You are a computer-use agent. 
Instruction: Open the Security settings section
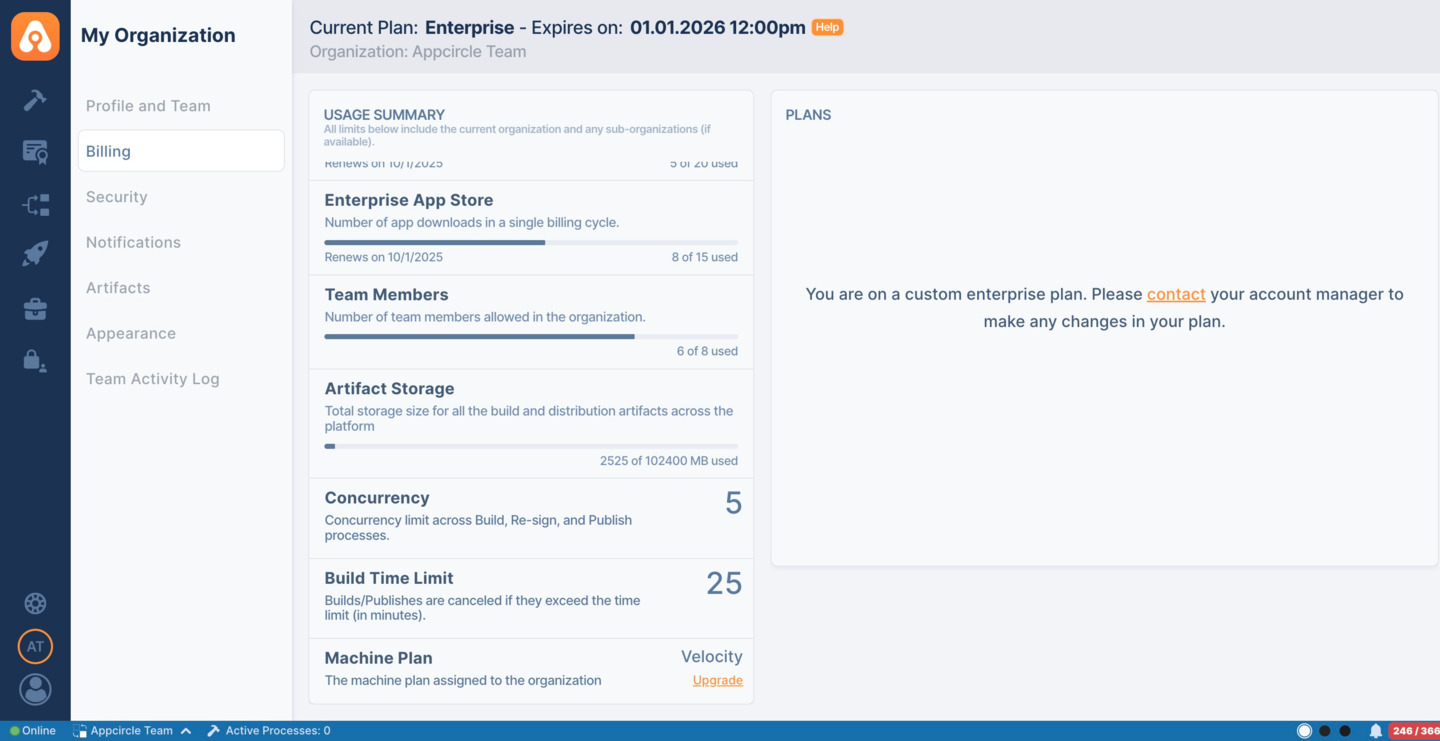117,197
